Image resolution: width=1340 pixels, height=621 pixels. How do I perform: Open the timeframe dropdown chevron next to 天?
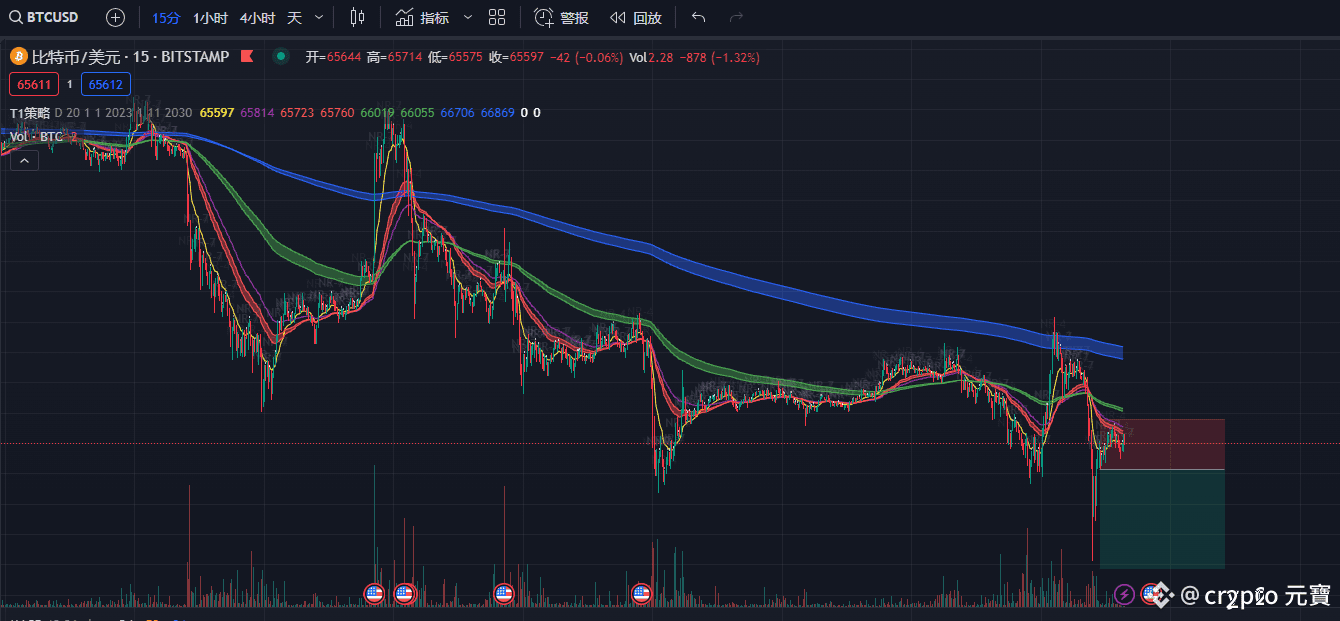317,17
